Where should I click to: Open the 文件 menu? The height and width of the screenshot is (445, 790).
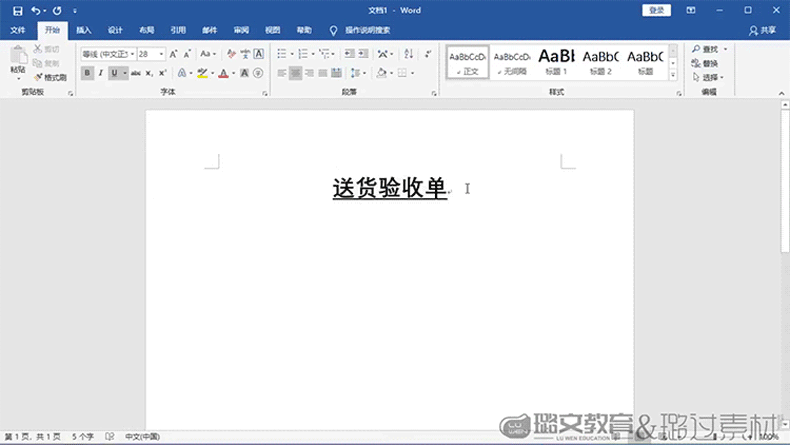[x=18, y=30]
